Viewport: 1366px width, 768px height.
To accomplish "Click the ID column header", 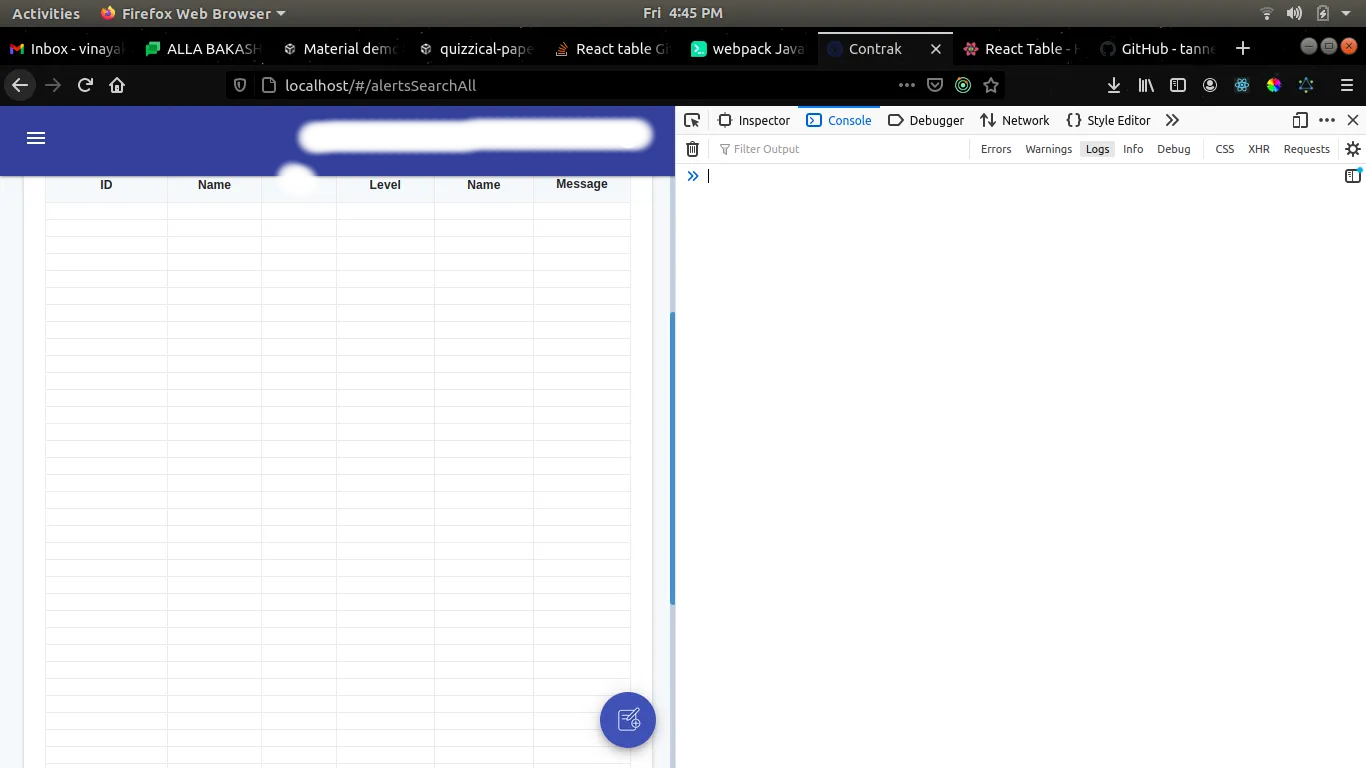I will pos(106,185).
